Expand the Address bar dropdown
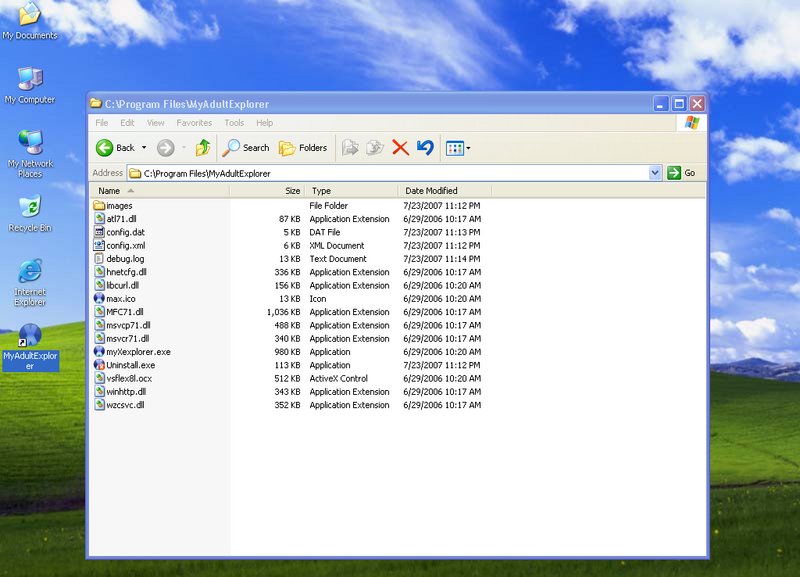 click(655, 173)
